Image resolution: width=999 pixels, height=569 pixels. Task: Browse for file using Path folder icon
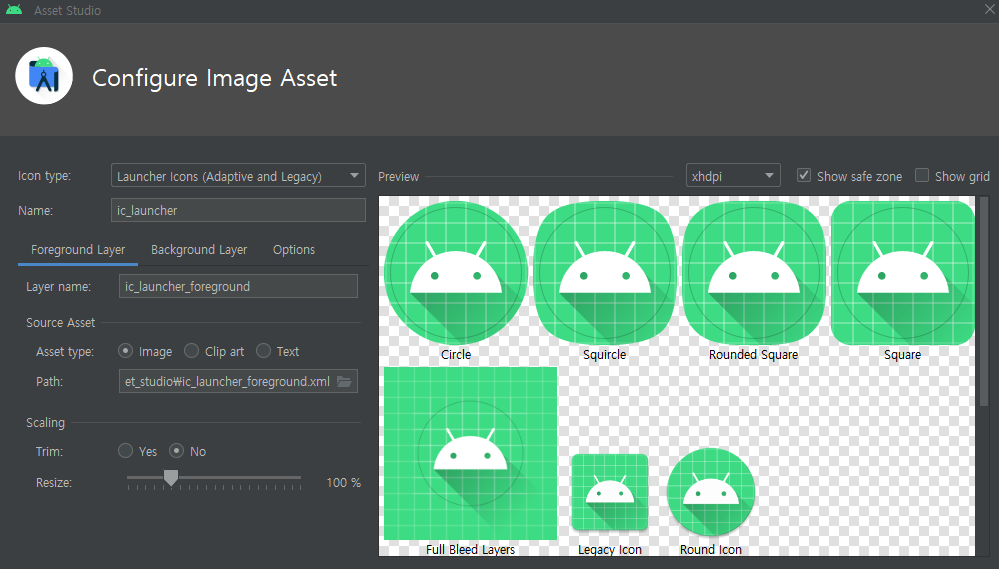pos(344,382)
